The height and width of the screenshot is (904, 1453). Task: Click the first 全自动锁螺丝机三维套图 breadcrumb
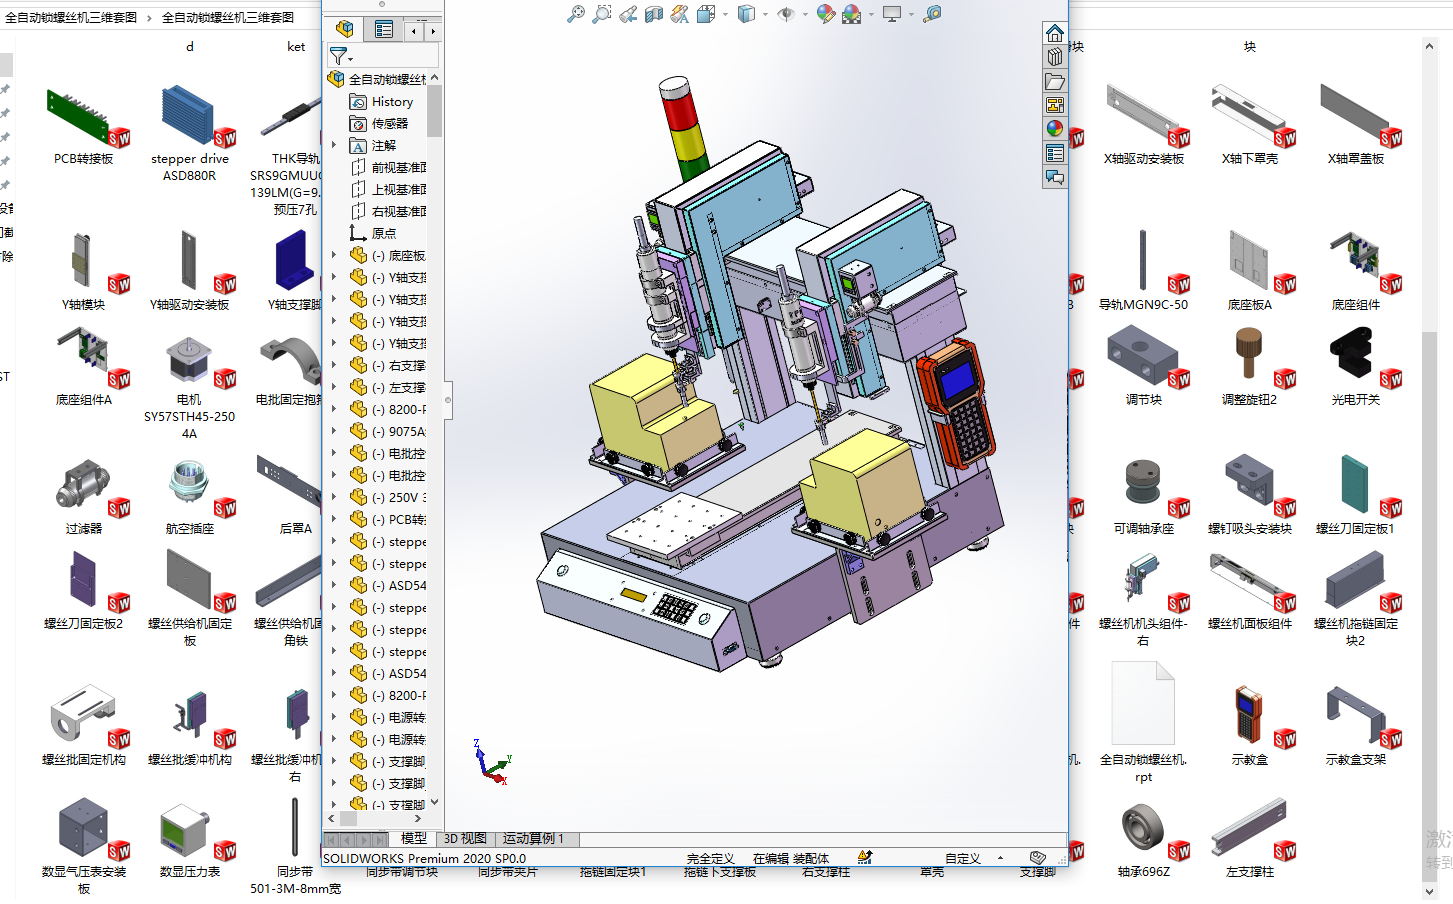click(71, 17)
